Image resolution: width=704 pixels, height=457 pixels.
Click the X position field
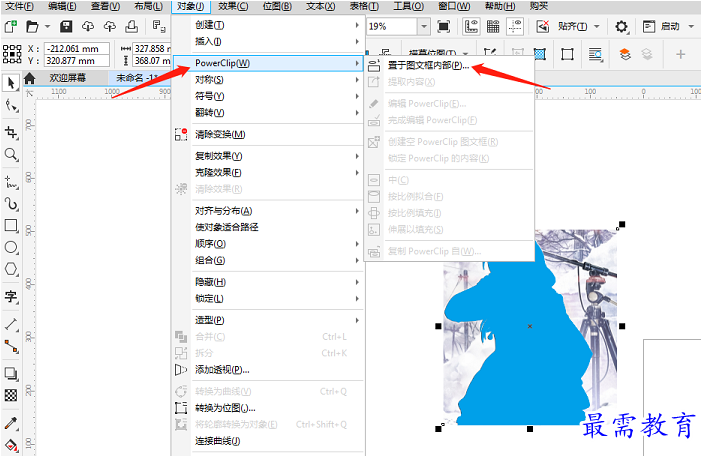pos(77,48)
